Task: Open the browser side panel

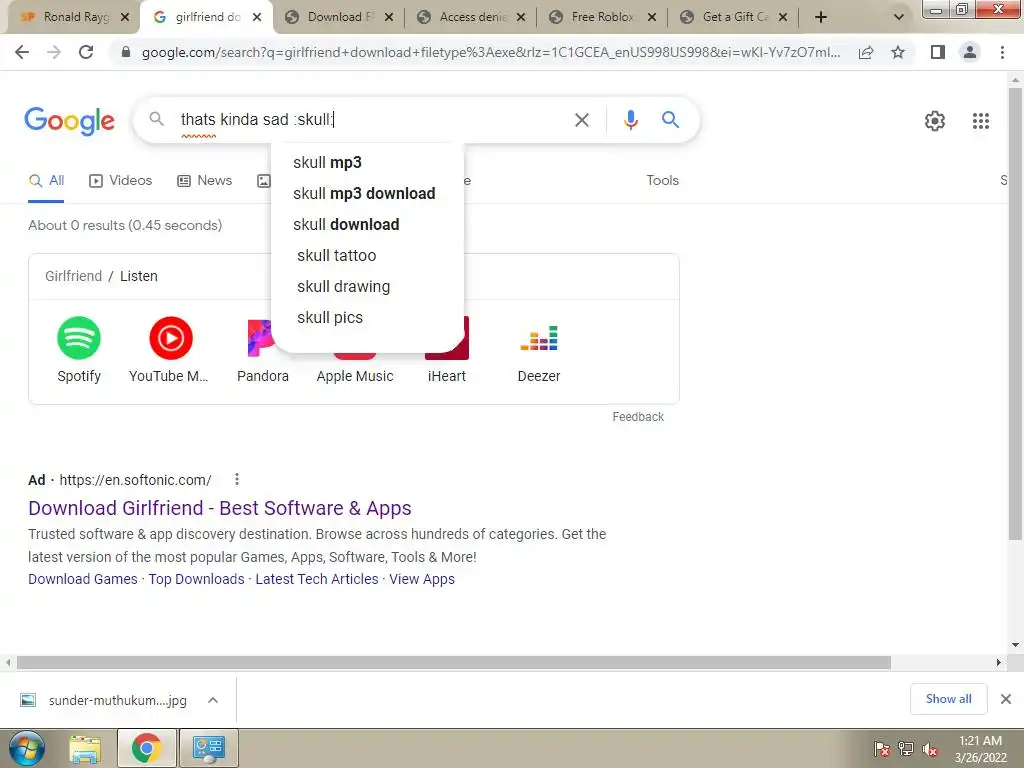Action: click(x=938, y=52)
